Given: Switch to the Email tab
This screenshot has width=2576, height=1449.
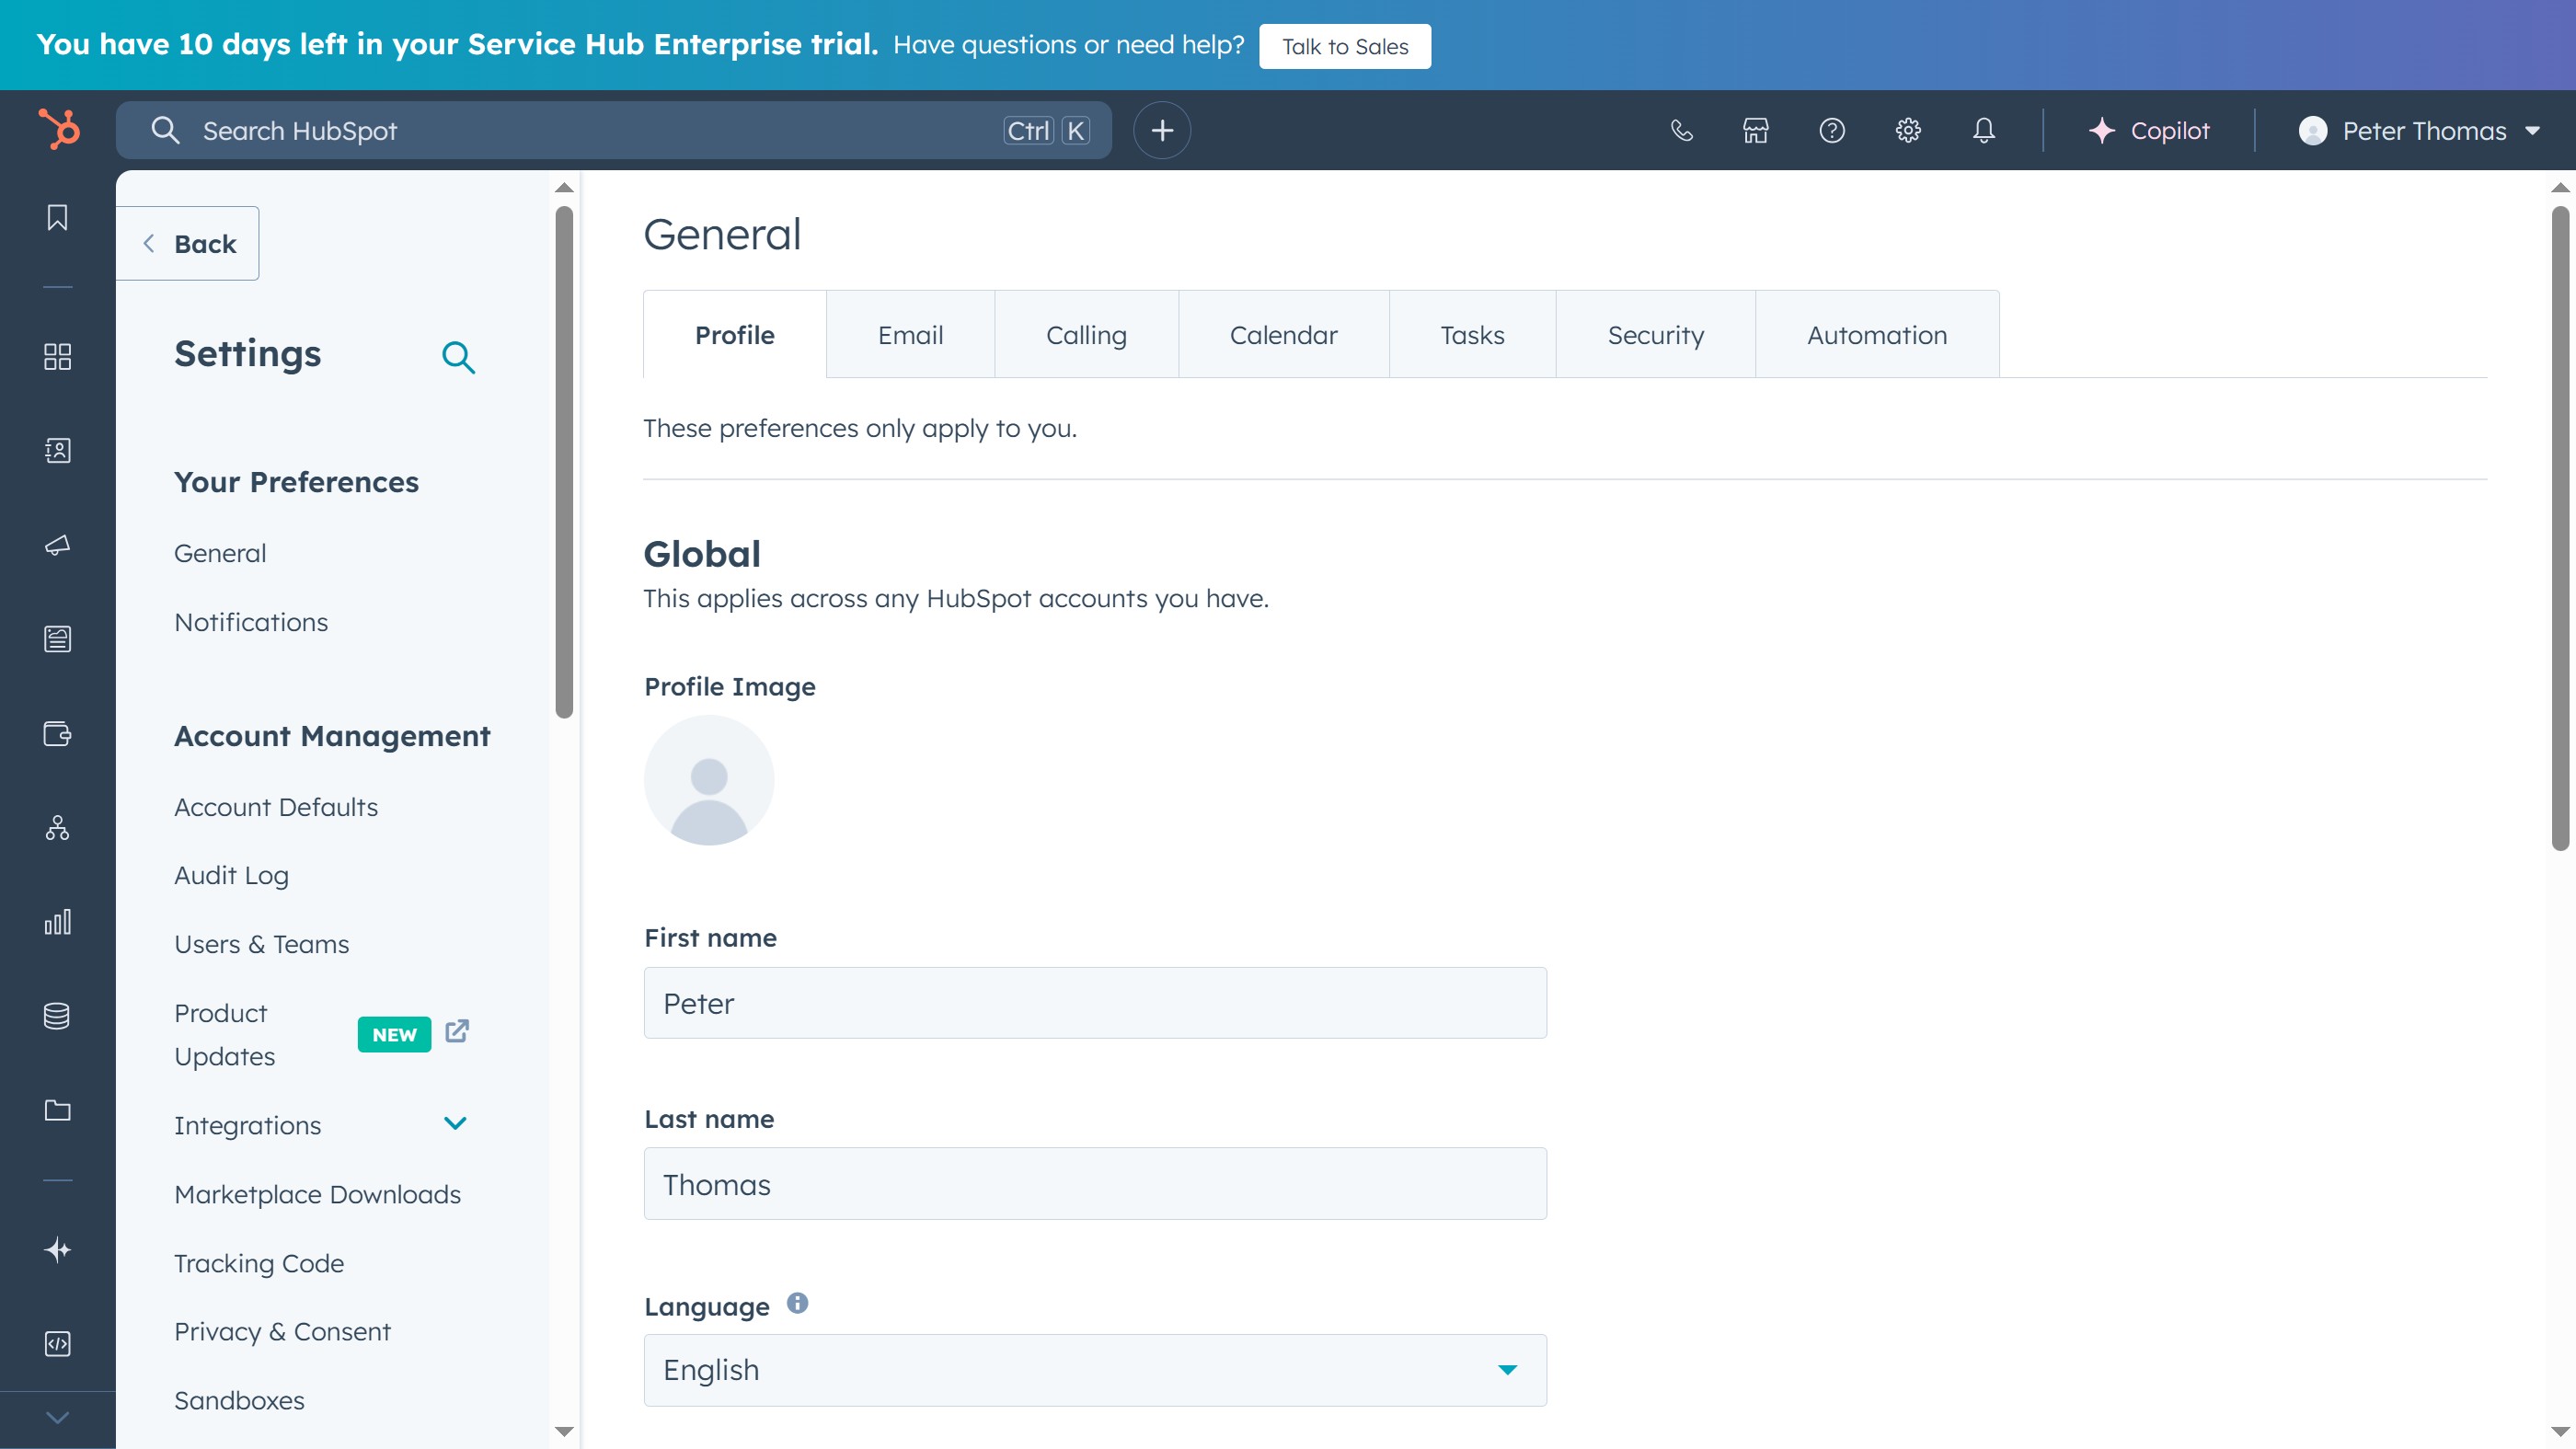Looking at the screenshot, I should (910, 334).
